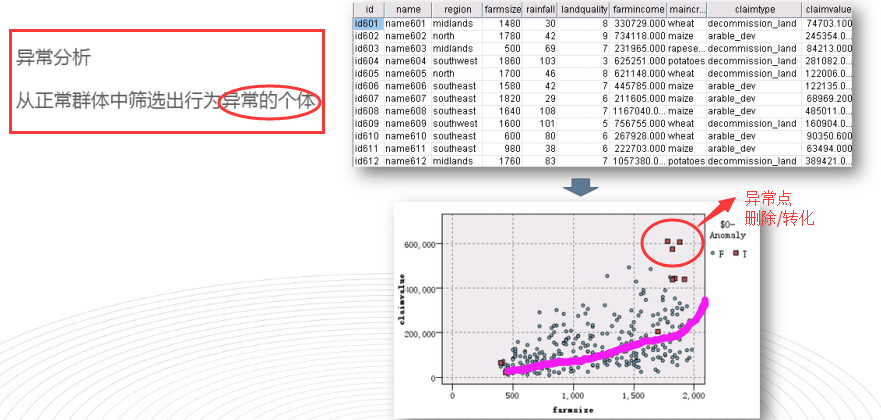
Task: Click the southwest region in the id609 row
Action: [x=457, y=124]
